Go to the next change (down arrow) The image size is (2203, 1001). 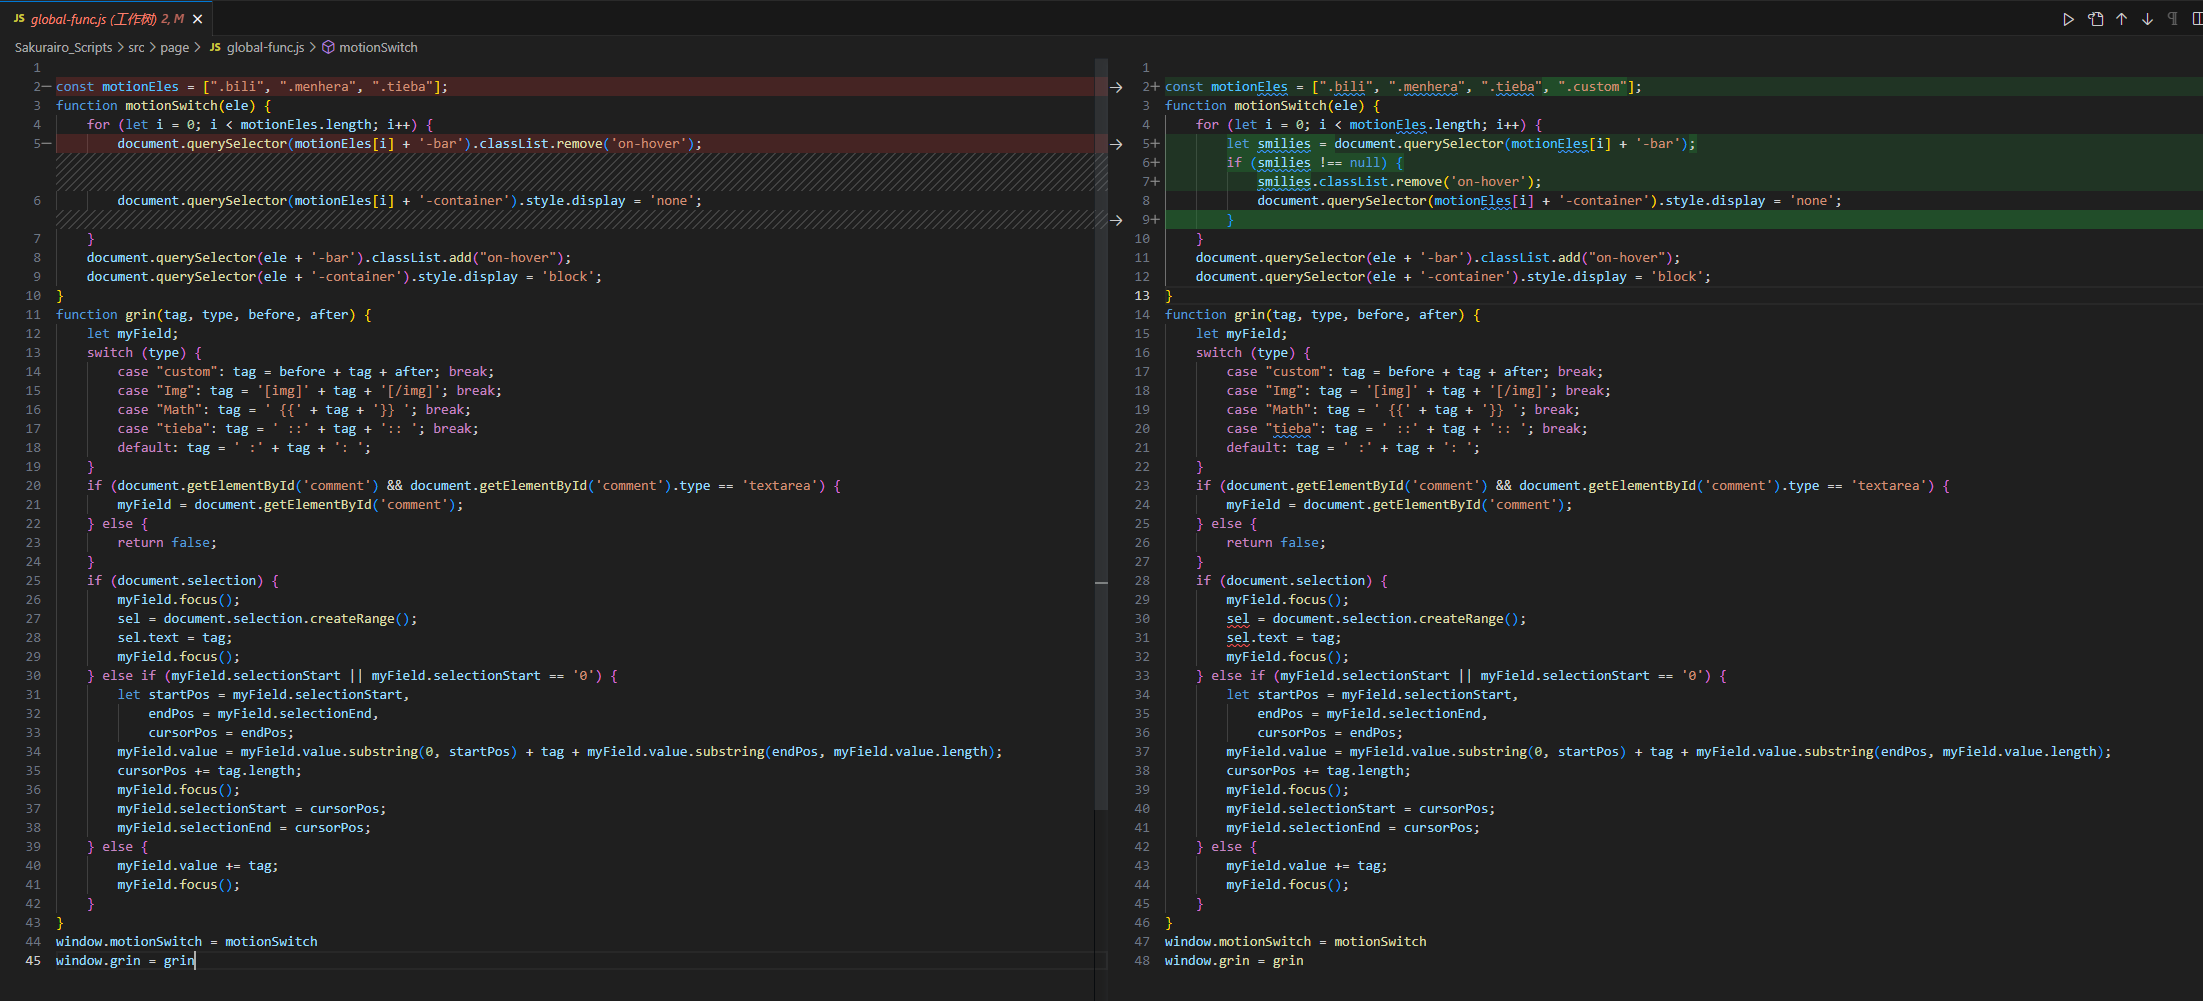[x=2147, y=19]
